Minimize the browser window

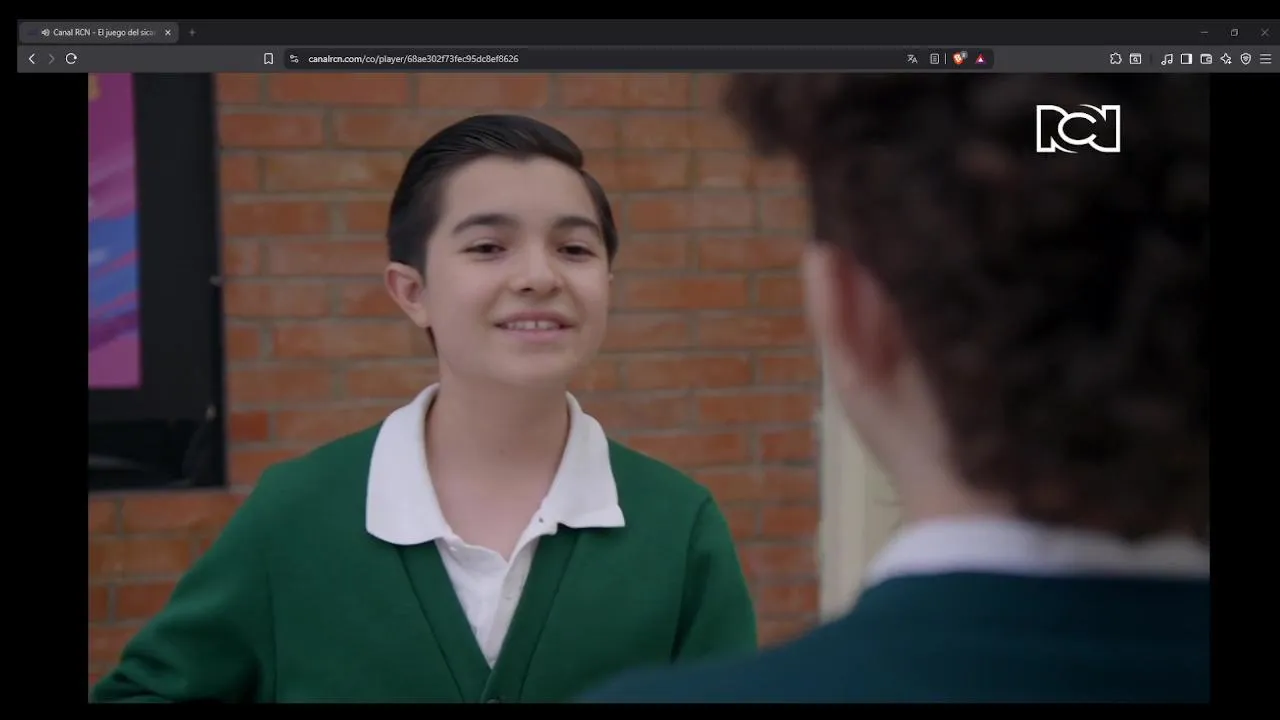[x=1204, y=32]
